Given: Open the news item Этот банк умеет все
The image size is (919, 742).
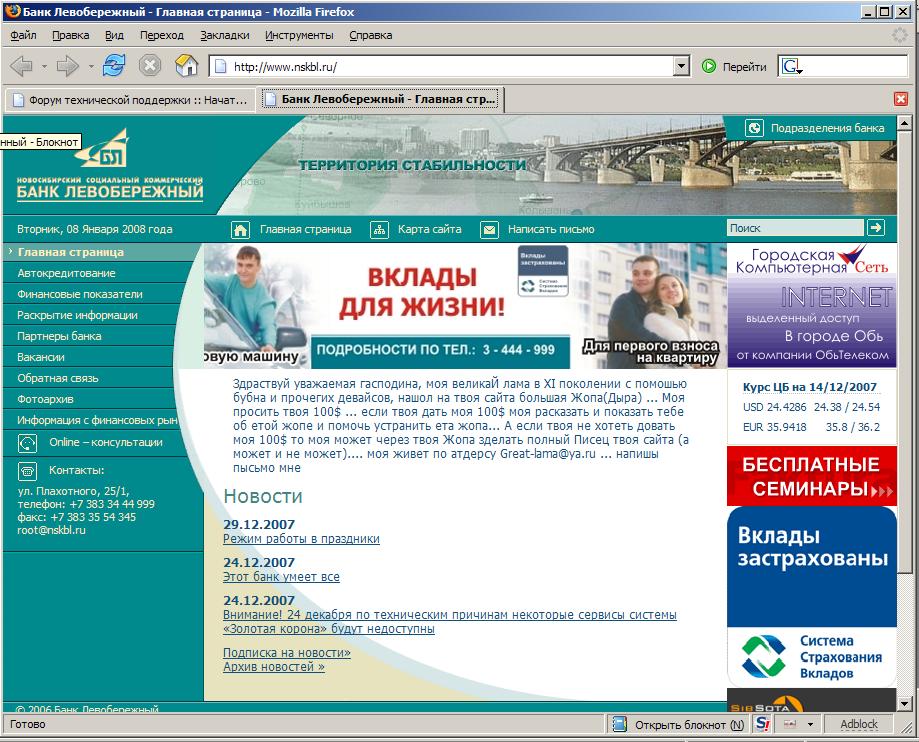Looking at the screenshot, I should coord(281,577).
